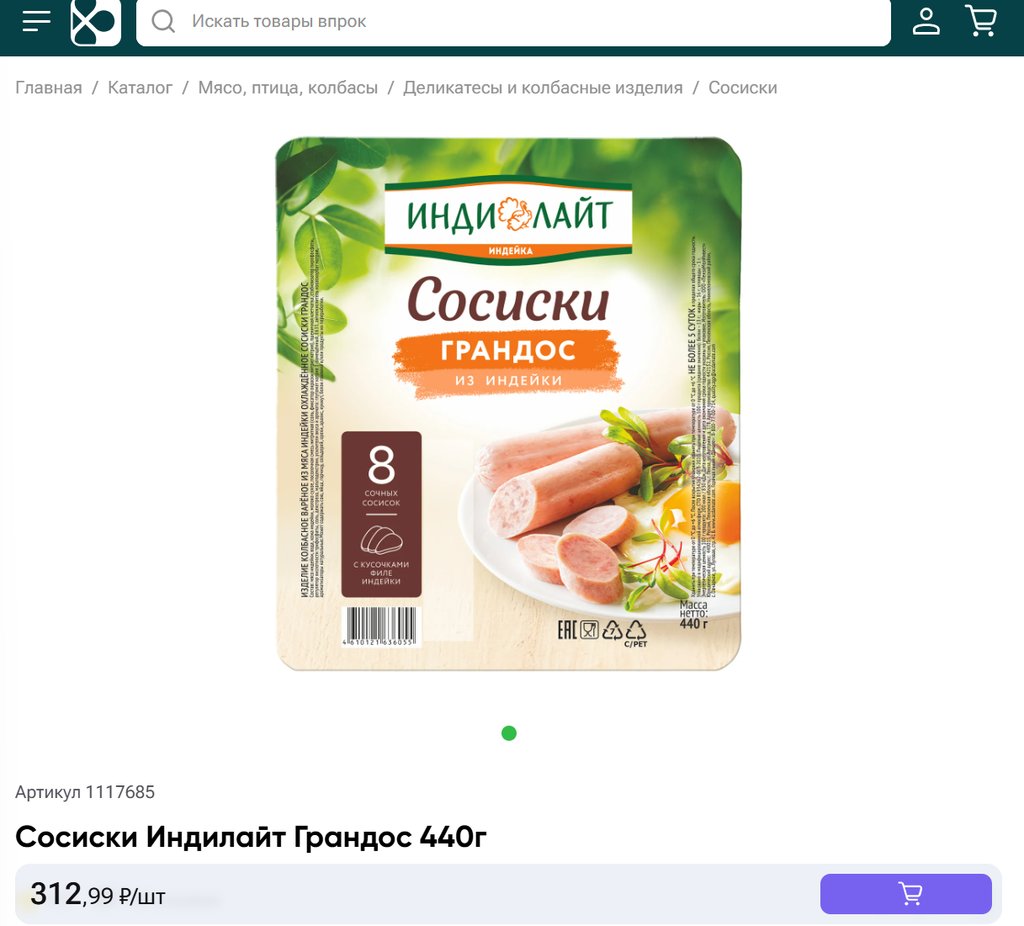Viewport: 1024px width, 926px height.
Task: Open the hamburger menu
Action: [37, 22]
